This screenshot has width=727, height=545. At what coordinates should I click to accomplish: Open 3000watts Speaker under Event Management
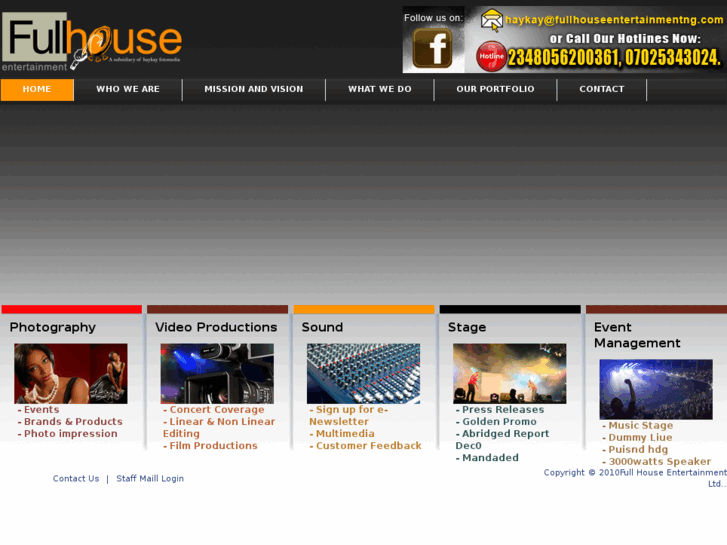659,462
